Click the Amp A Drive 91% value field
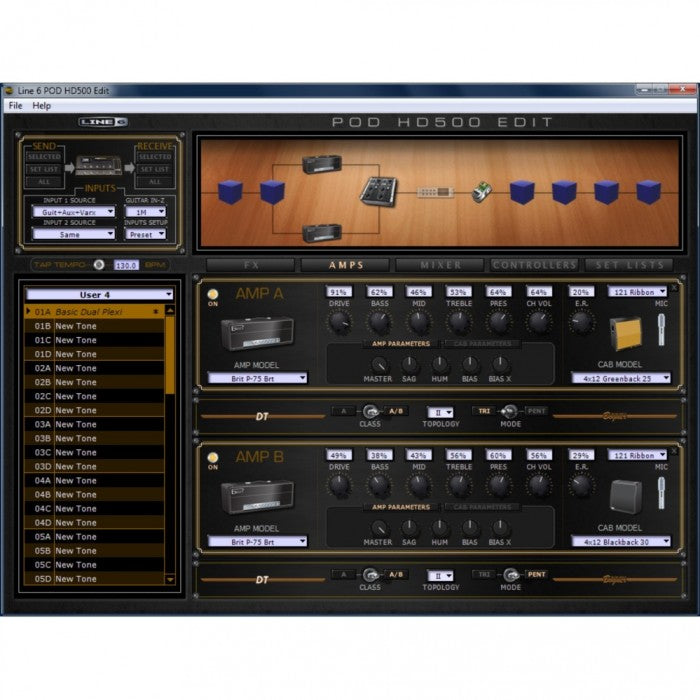 [x=339, y=292]
